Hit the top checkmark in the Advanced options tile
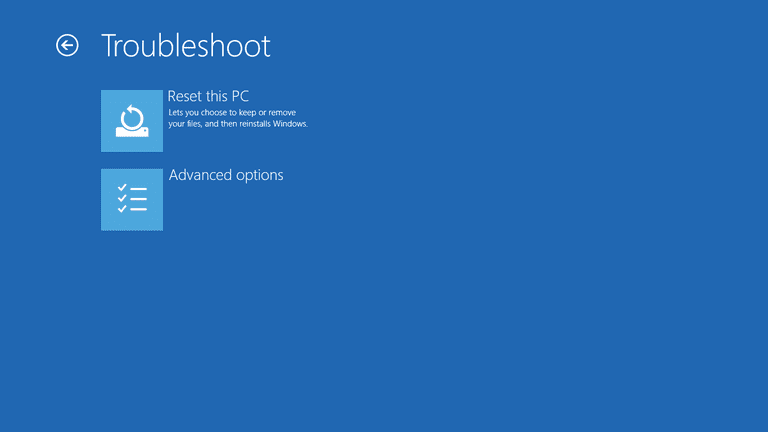 [x=123, y=188]
